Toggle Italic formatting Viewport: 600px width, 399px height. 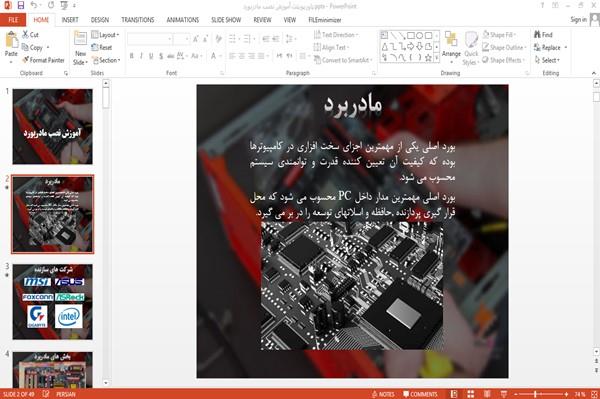[141, 56]
